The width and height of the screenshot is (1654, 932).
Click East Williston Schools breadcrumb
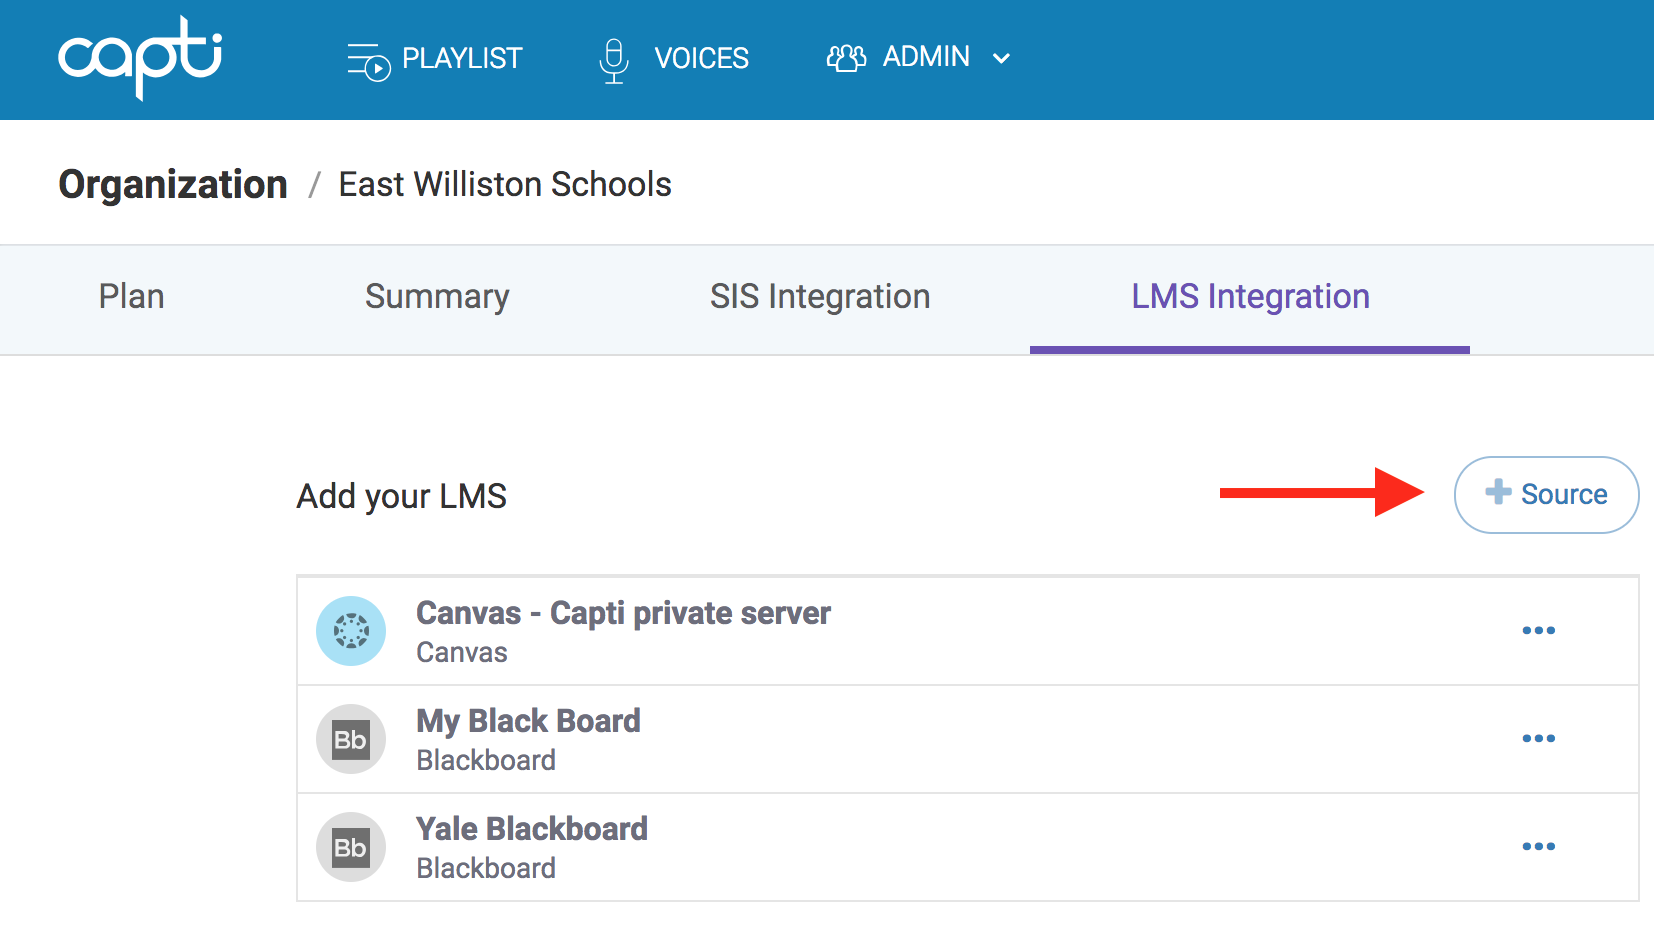pyautogui.click(x=505, y=184)
